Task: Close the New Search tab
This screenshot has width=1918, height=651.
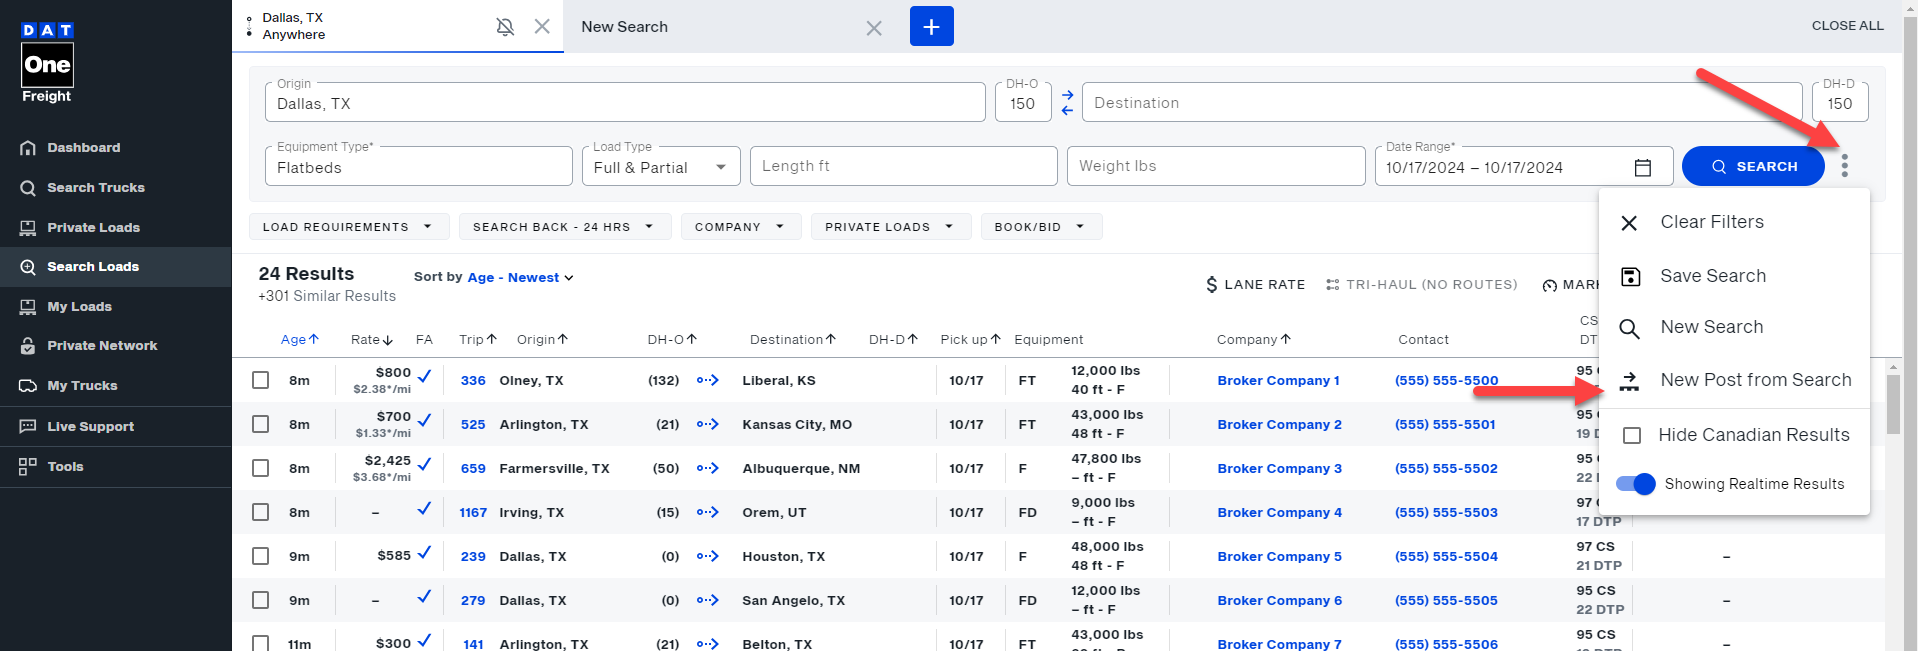Action: 874,28
